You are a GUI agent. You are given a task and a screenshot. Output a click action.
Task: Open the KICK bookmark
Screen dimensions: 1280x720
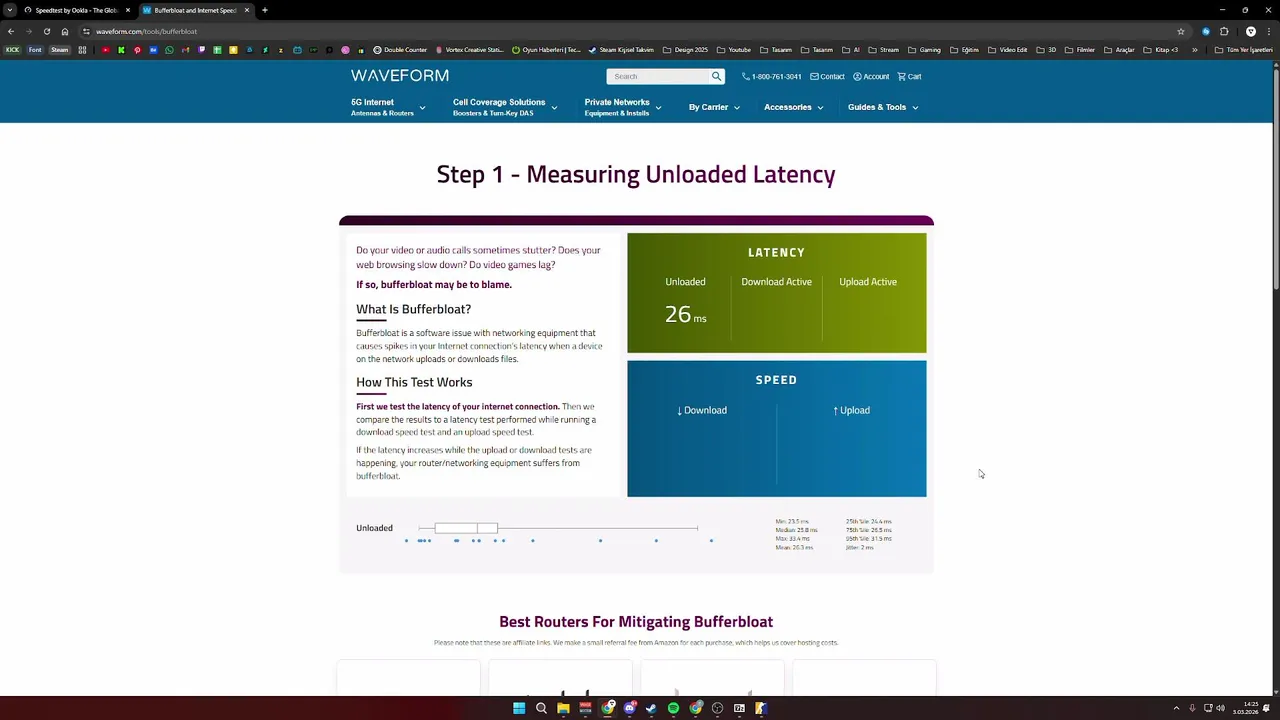tap(12, 50)
